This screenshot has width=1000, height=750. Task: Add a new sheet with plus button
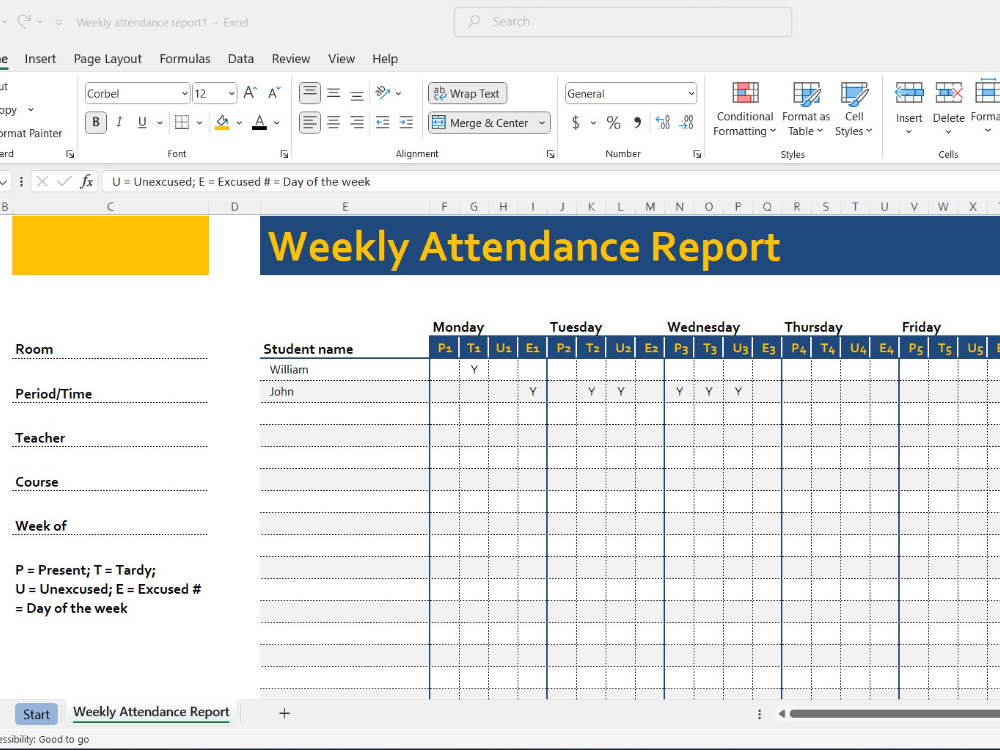284,714
